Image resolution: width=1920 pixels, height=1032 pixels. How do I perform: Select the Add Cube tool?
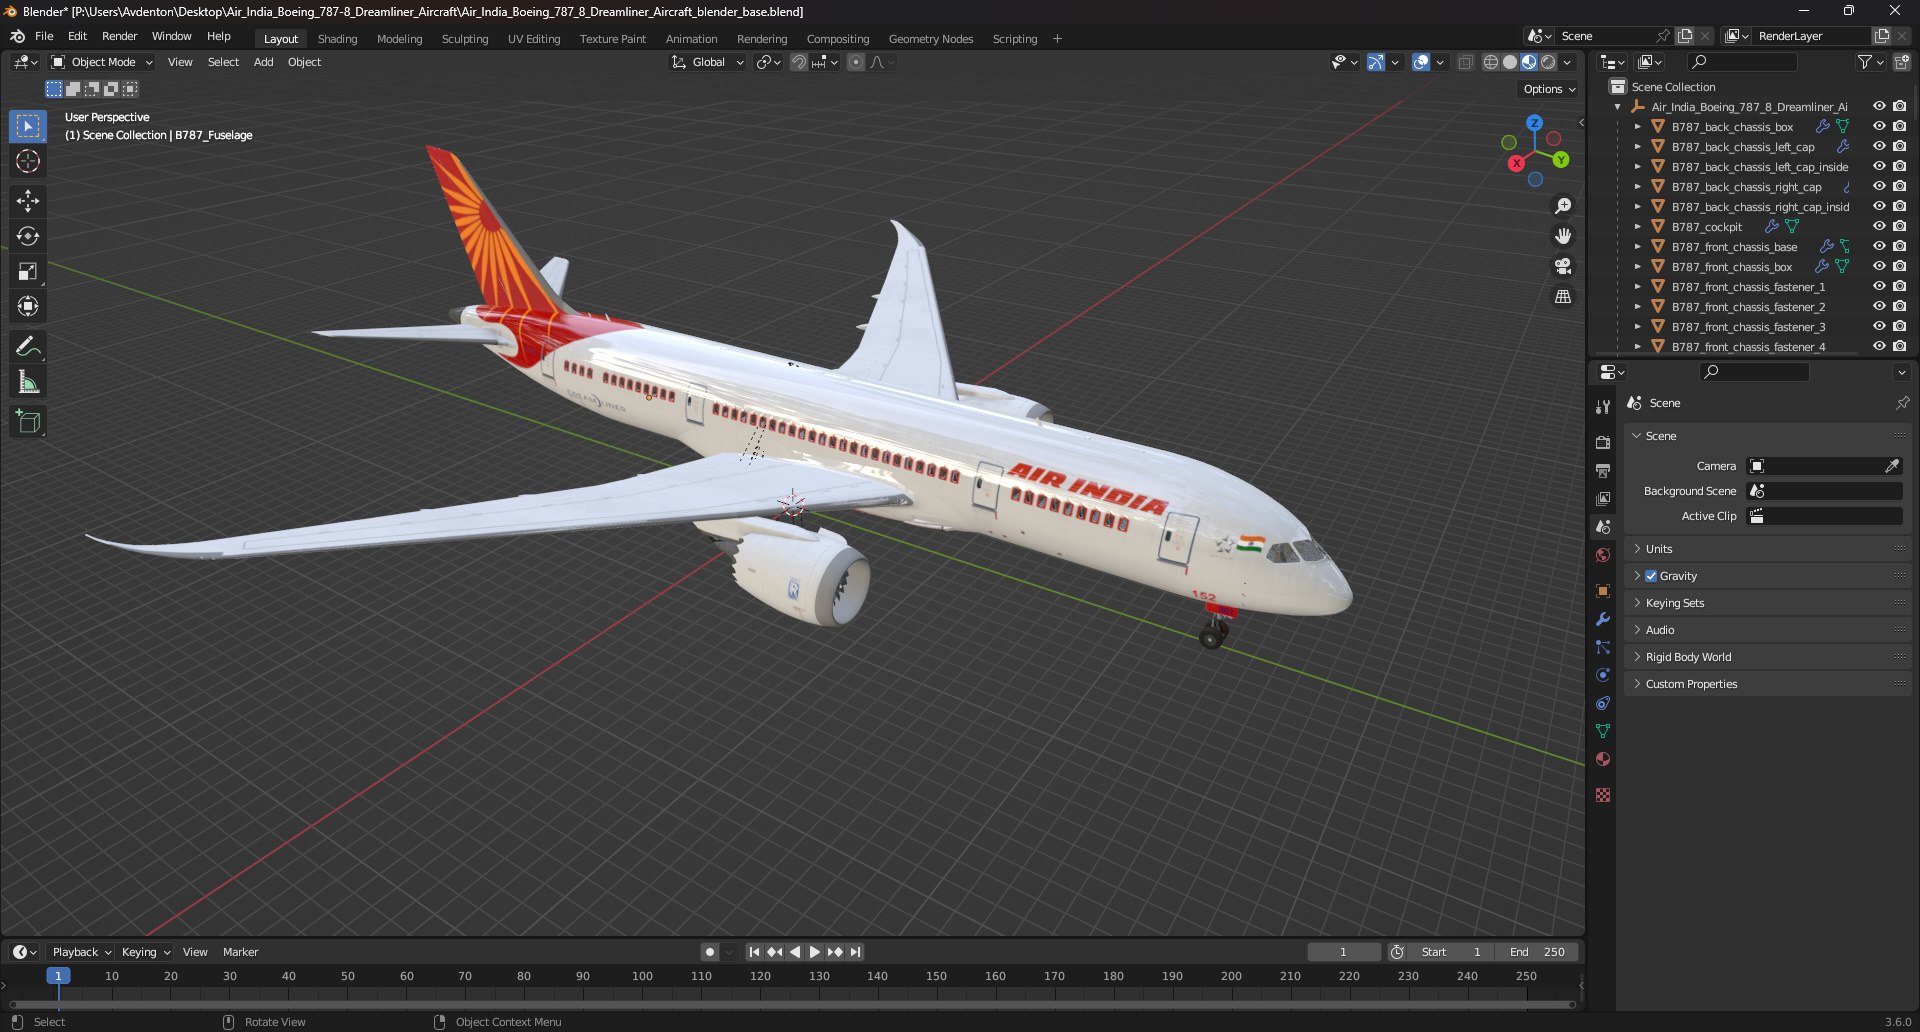[28, 422]
